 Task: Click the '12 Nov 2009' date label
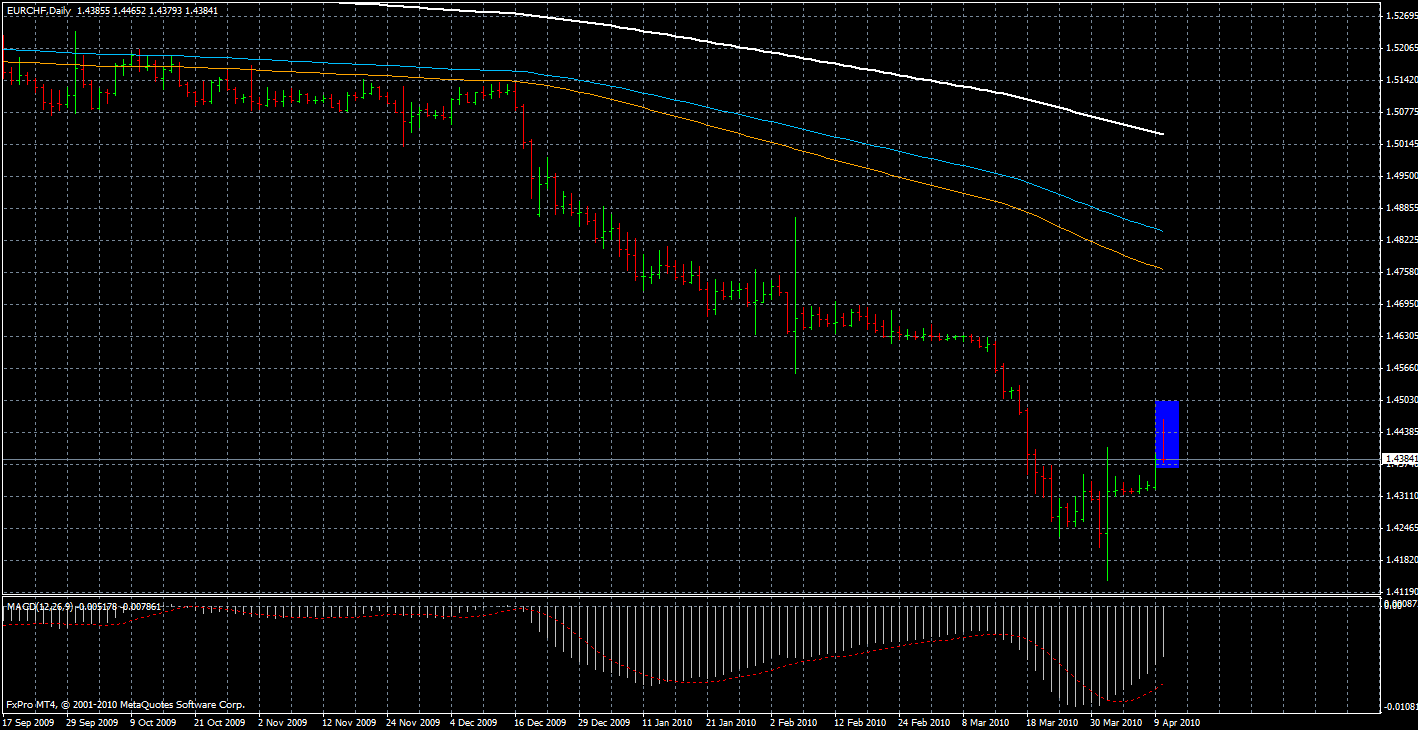coord(350,722)
